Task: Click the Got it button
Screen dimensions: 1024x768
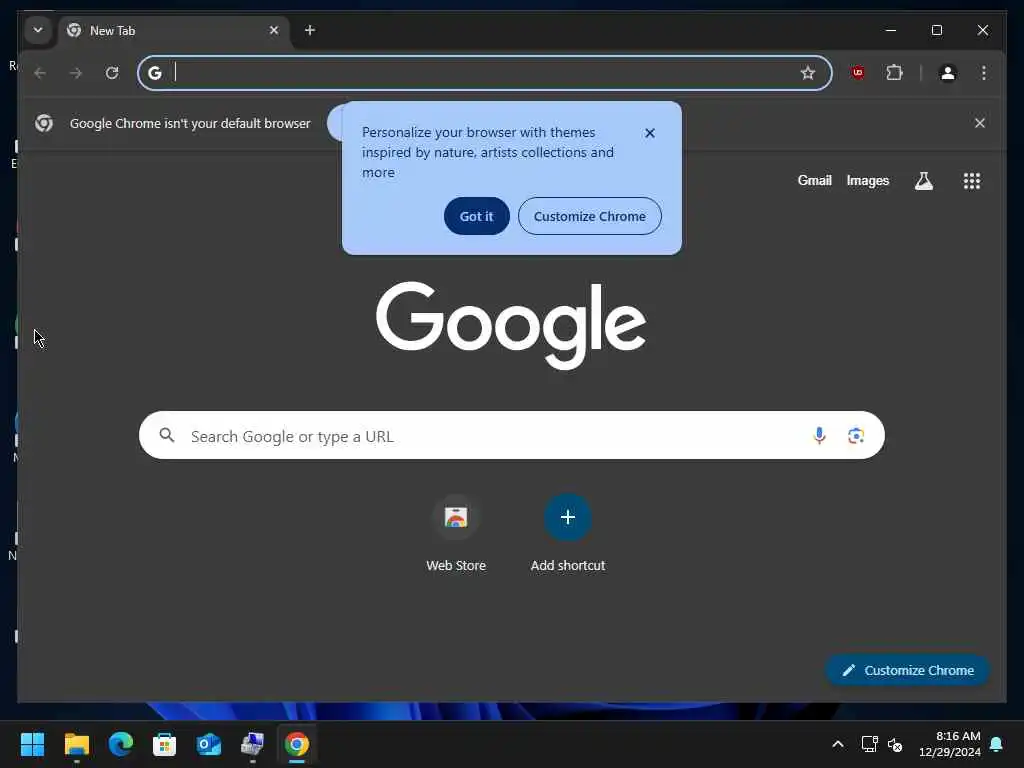Action: 477,216
